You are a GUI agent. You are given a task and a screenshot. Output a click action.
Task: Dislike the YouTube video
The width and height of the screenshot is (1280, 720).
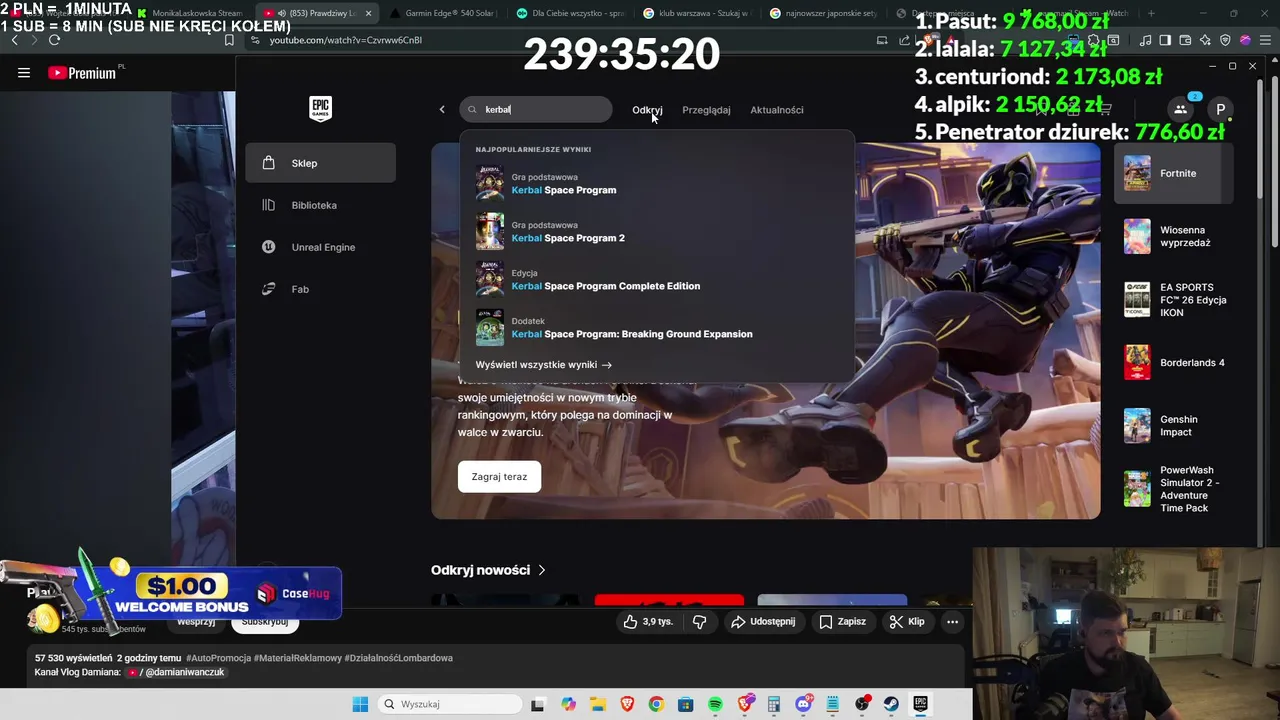(700, 622)
